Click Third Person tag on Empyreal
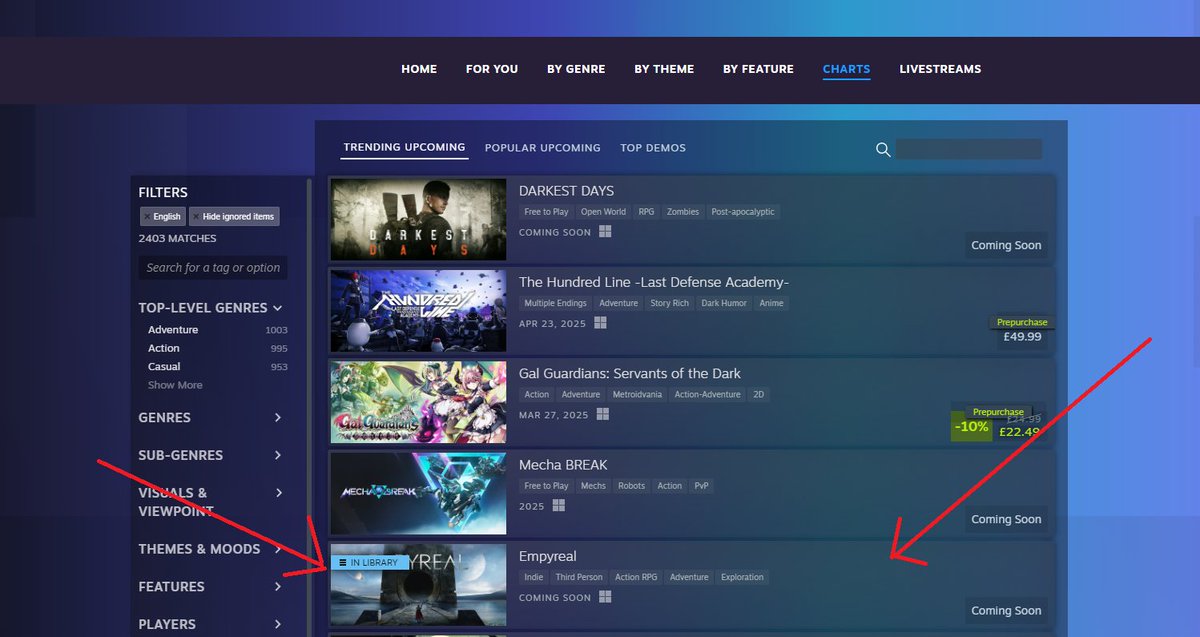The width and height of the screenshot is (1200, 637). (x=579, y=577)
